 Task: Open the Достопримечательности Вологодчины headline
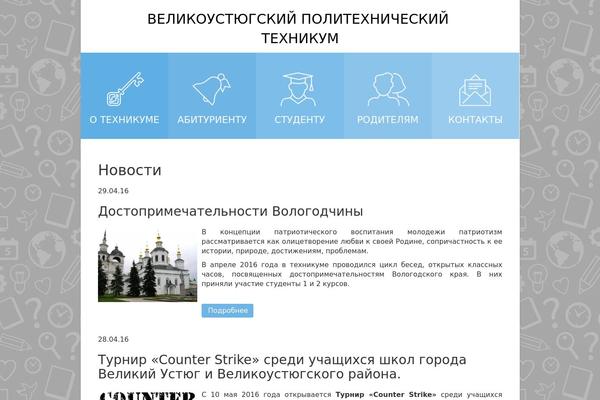pos(230,211)
